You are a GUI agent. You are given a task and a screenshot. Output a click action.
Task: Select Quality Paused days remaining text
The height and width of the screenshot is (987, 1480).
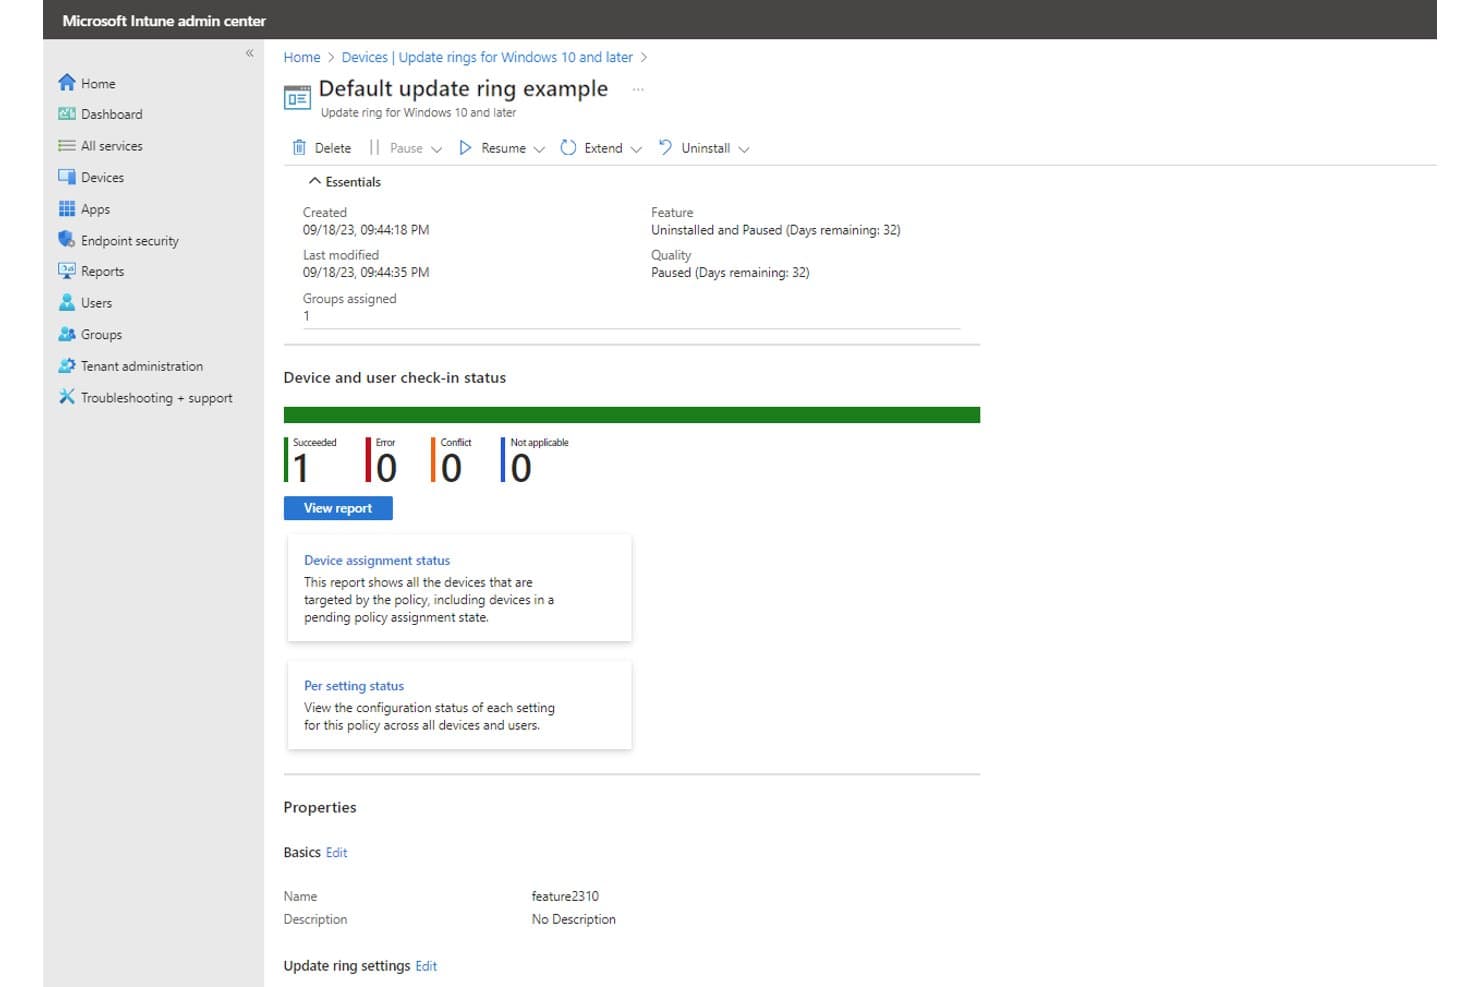(730, 272)
